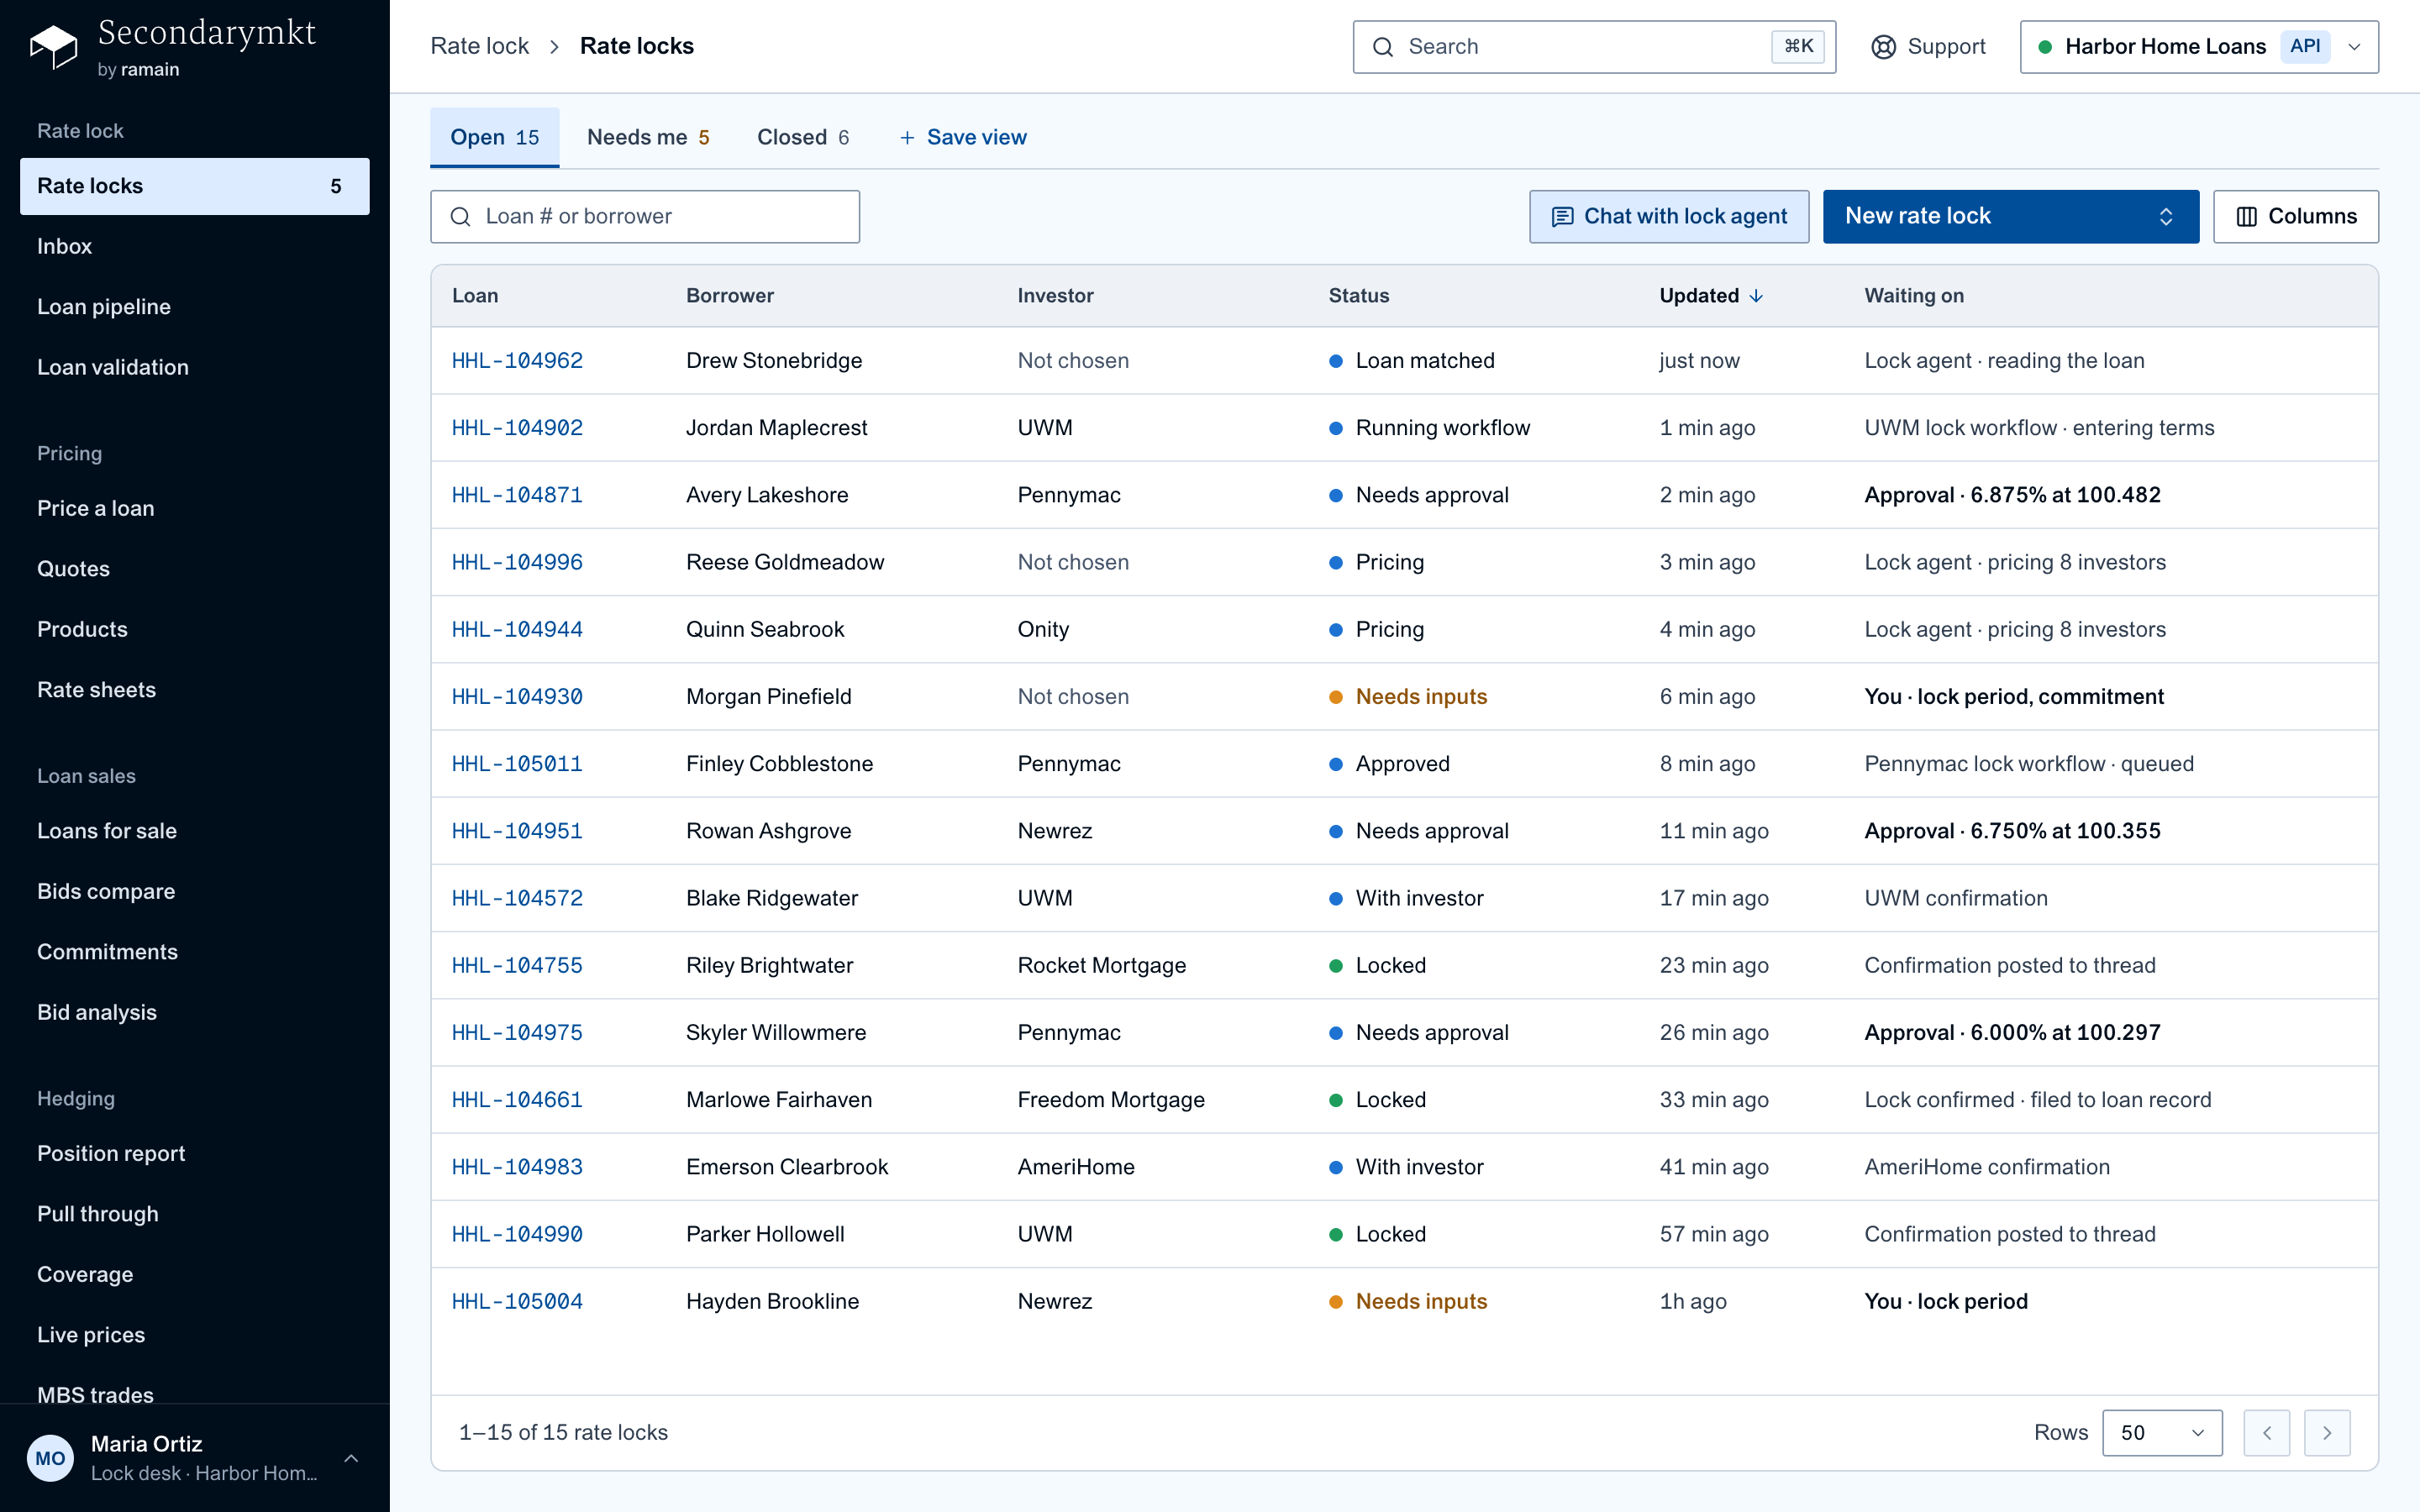Click the Status column header
Screen dimensions: 2420x1512
pyautogui.click(x=1358, y=296)
